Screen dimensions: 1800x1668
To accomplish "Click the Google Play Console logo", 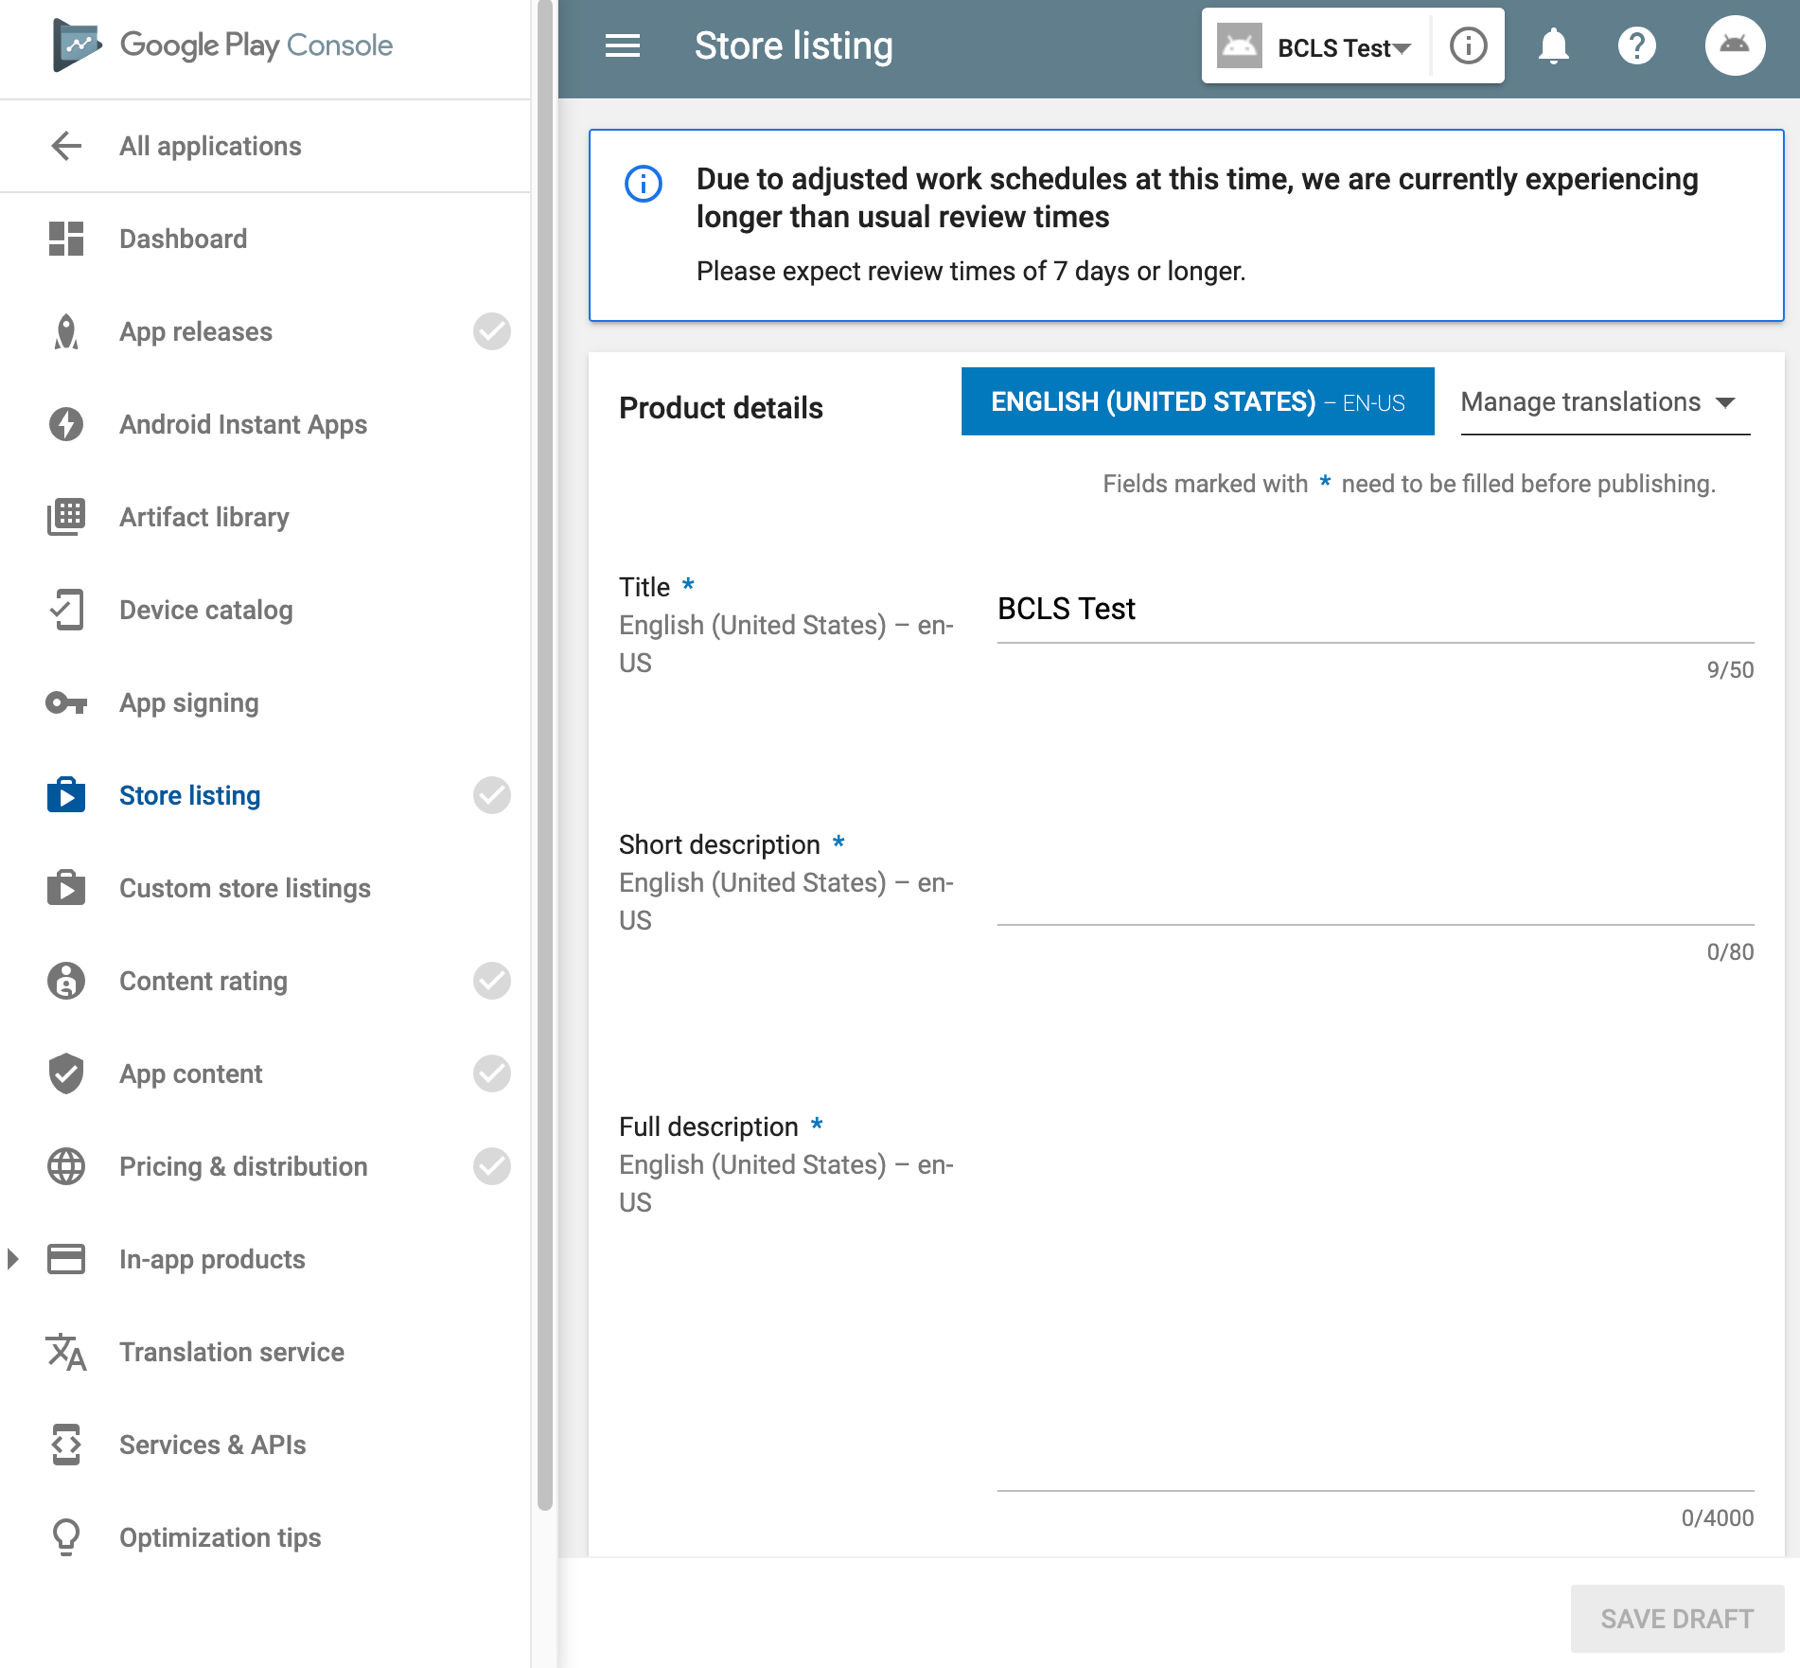I will pos(222,45).
